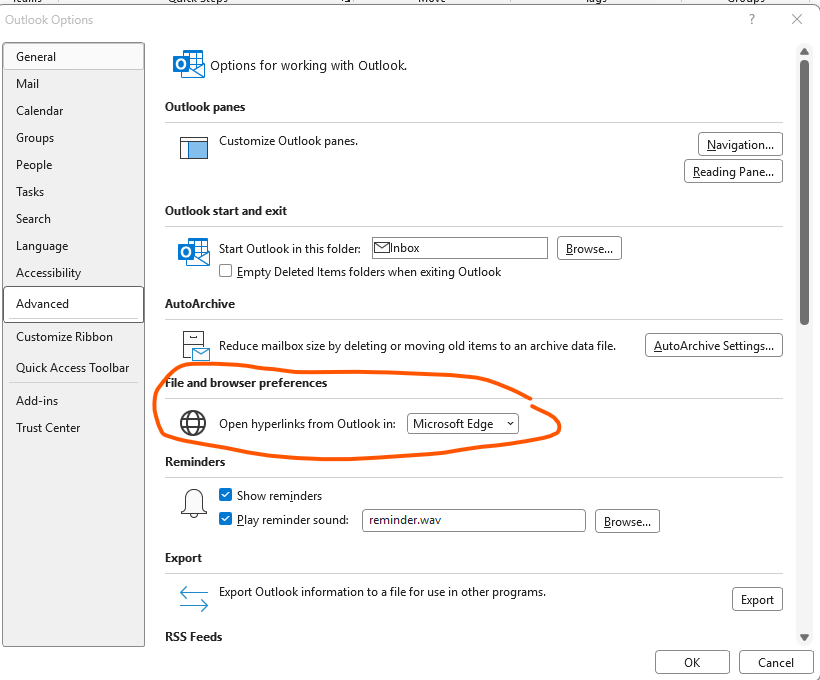Toggle Play reminder sound checkbox
Screen dimensions: 820x680
pyautogui.click(x=225, y=519)
